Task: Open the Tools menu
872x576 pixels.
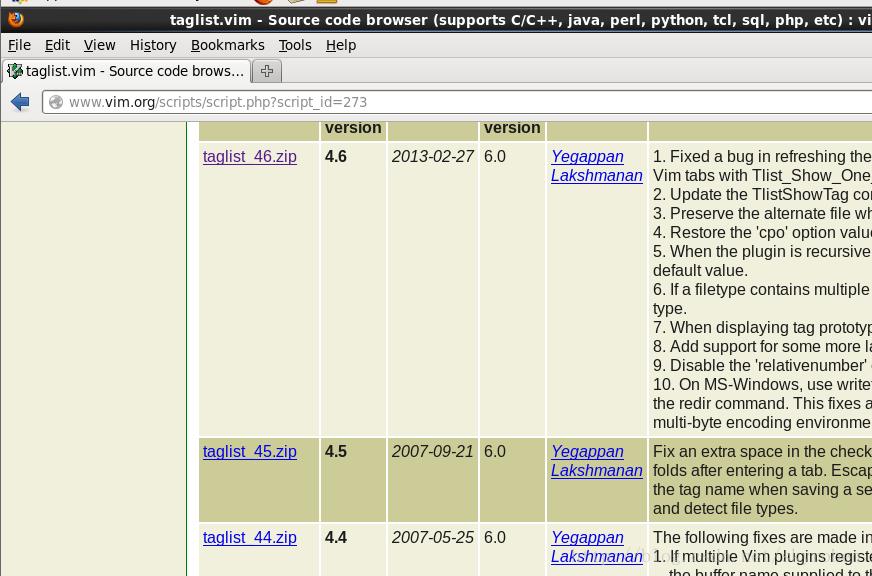Action: [295, 45]
